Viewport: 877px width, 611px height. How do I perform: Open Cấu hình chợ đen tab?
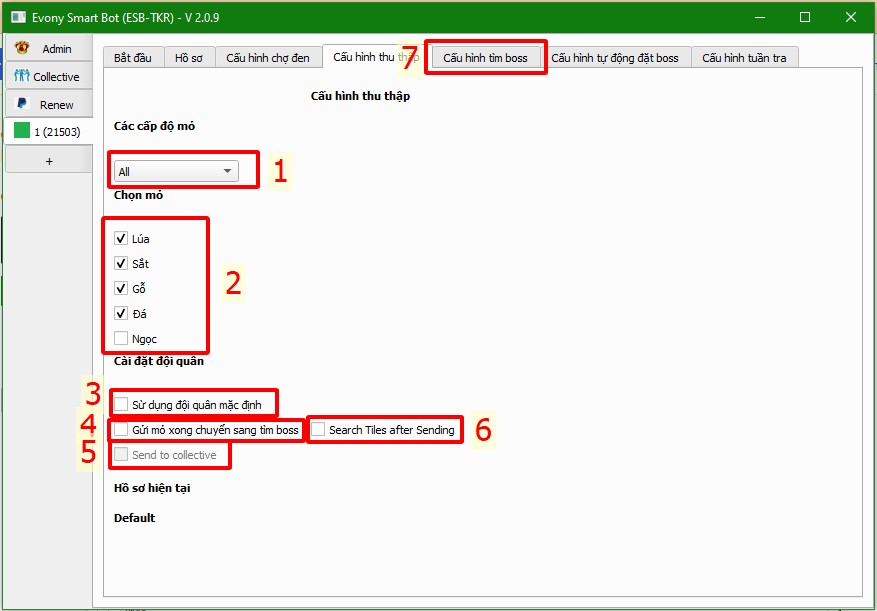pyautogui.click(x=267, y=58)
